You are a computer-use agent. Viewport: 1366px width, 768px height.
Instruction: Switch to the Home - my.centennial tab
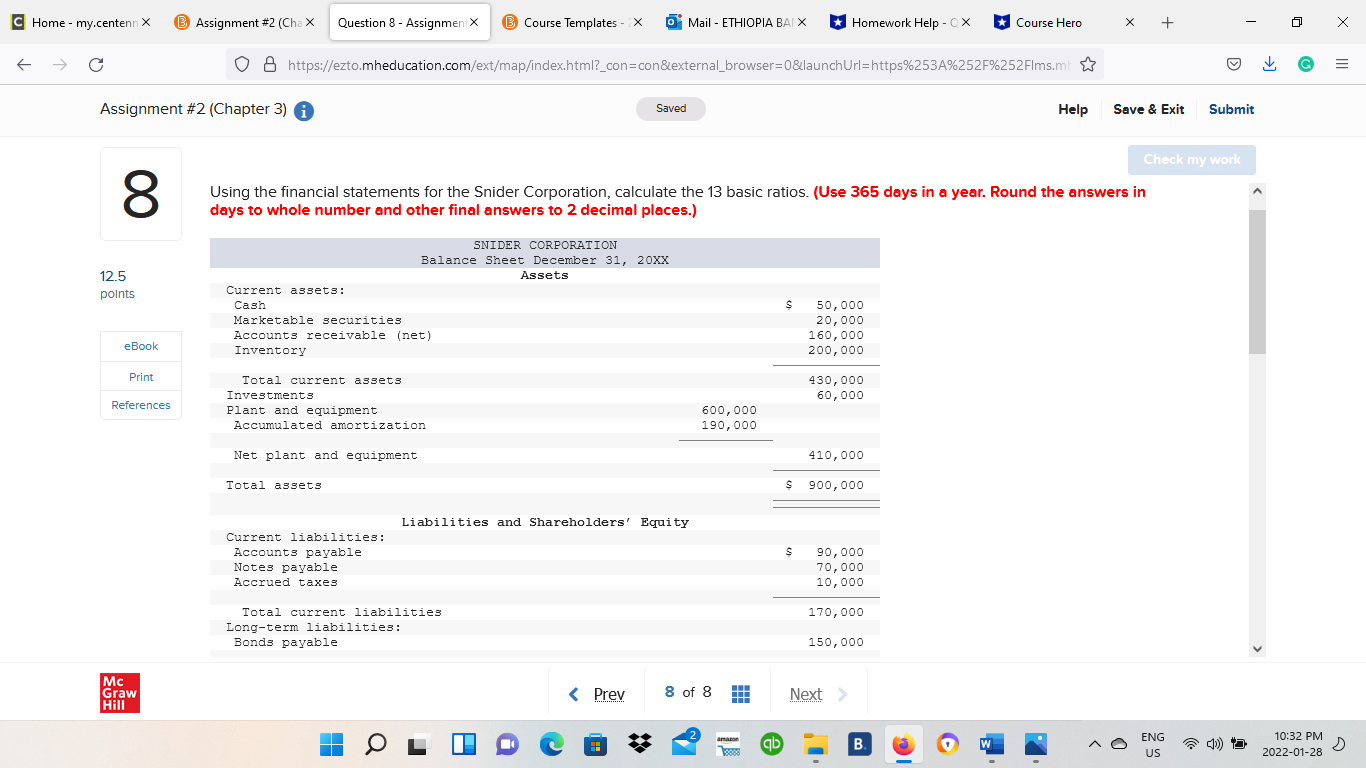[x=81, y=22]
